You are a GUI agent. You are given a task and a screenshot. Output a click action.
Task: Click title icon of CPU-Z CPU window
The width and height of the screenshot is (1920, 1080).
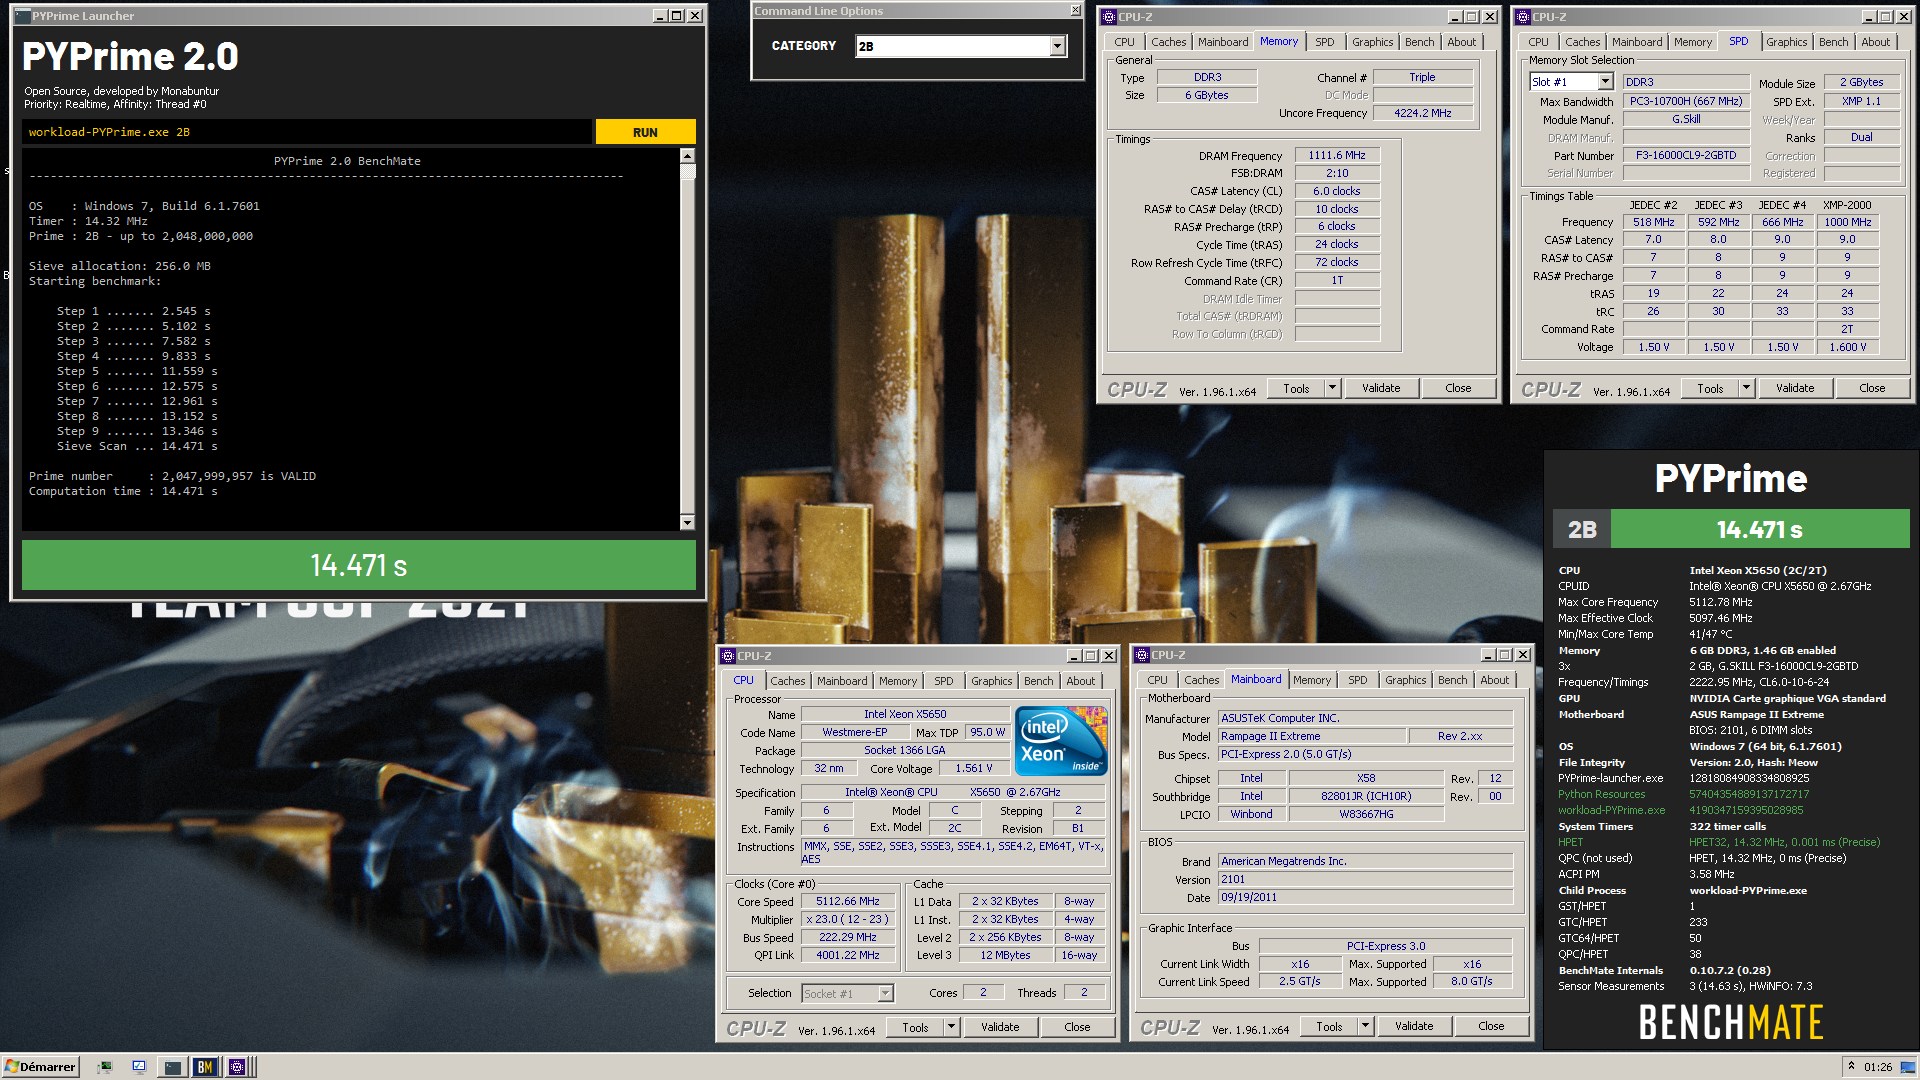pos(727,656)
